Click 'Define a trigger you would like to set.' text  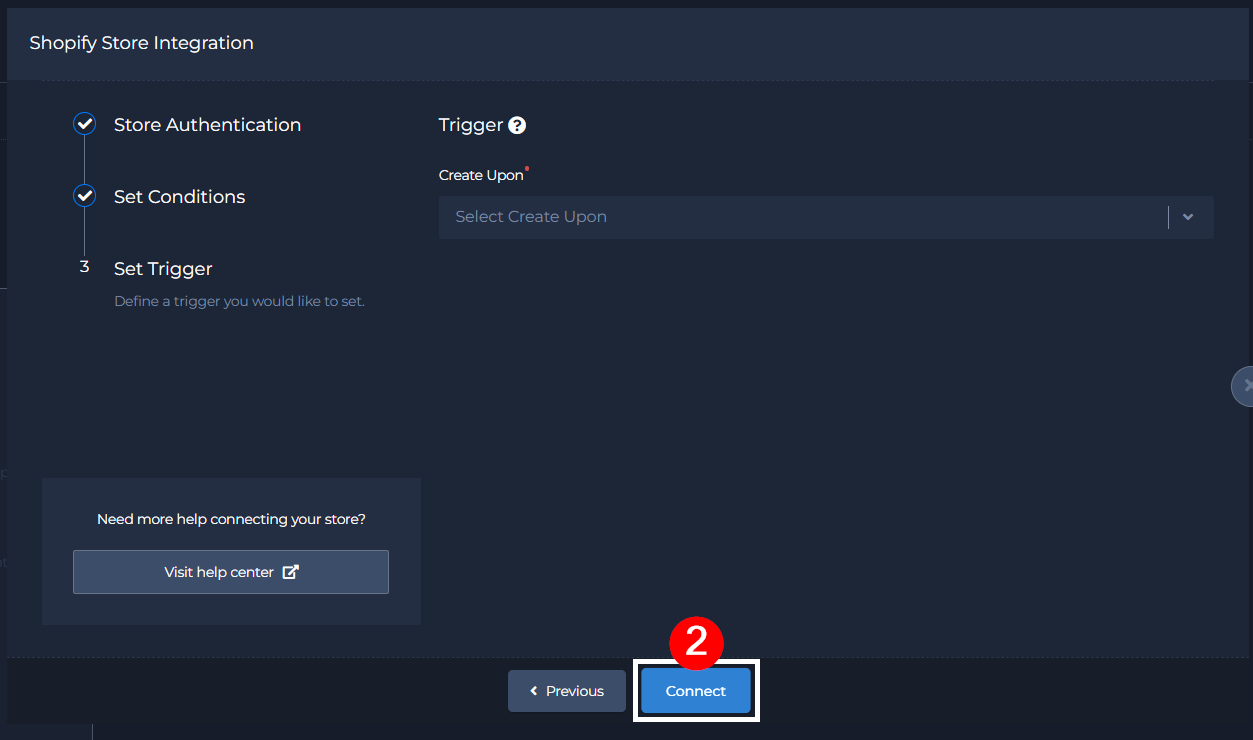tap(239, 301)
